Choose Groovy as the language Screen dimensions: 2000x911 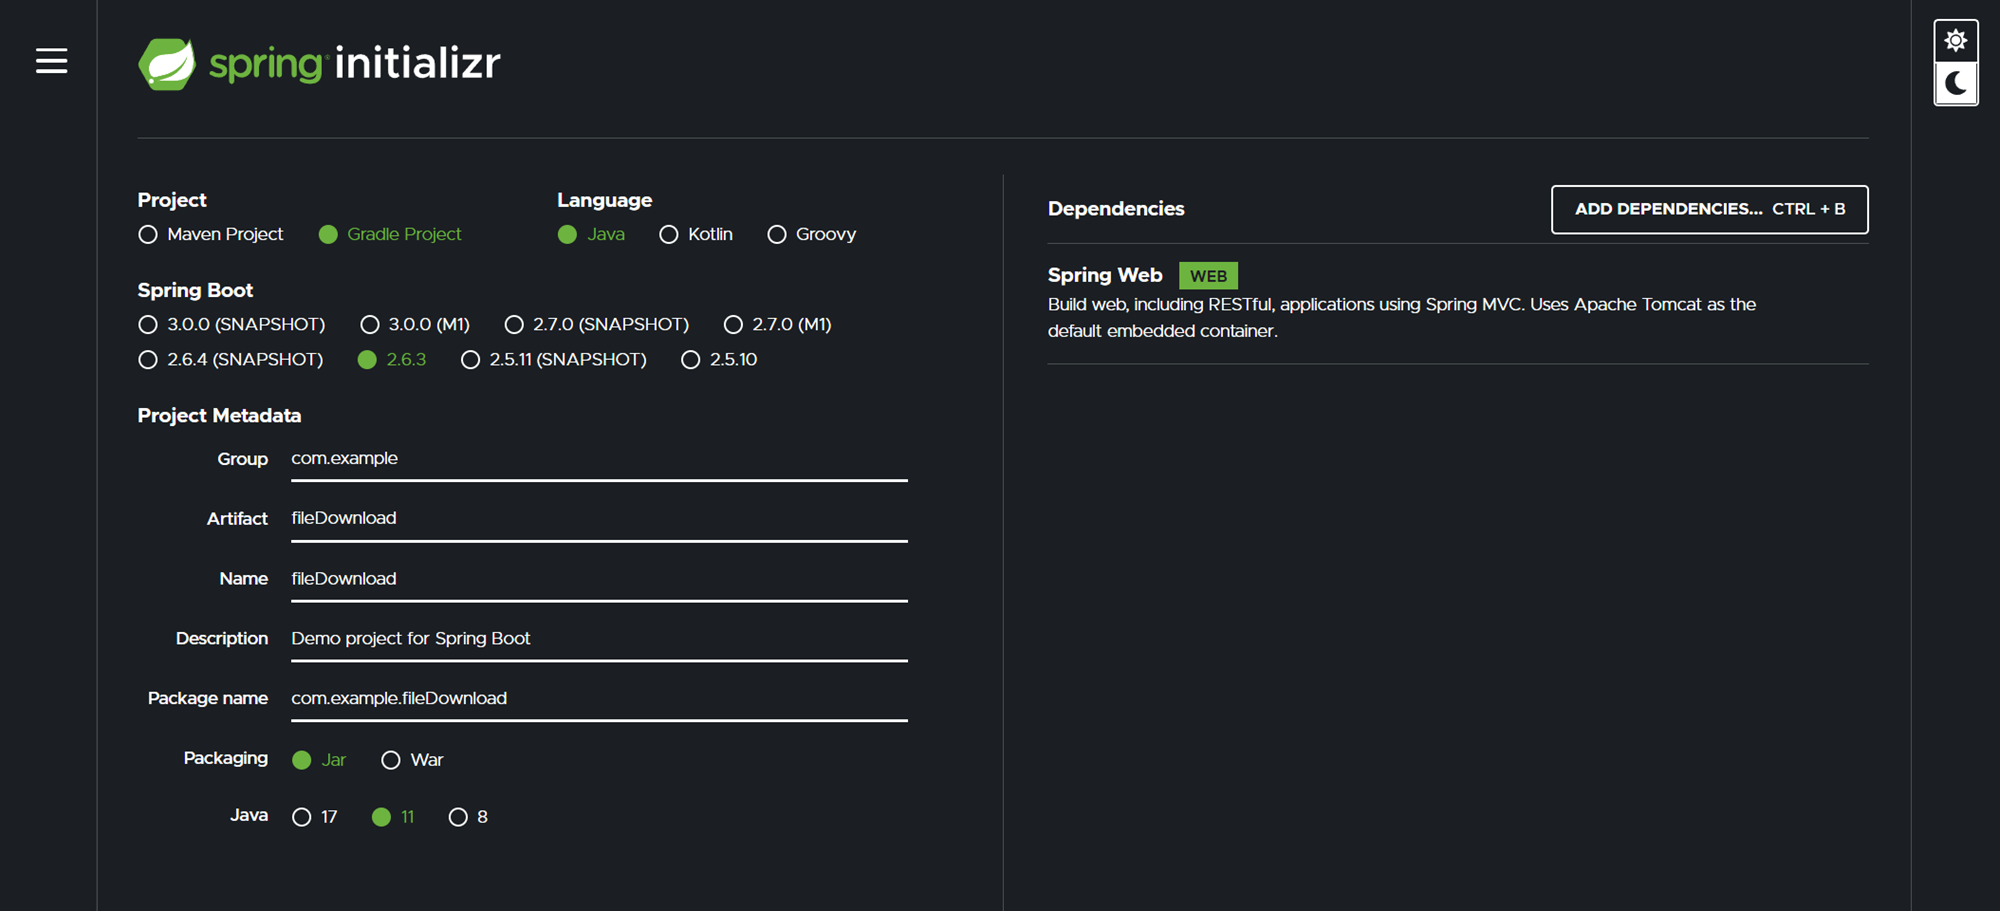click(812, 234)
